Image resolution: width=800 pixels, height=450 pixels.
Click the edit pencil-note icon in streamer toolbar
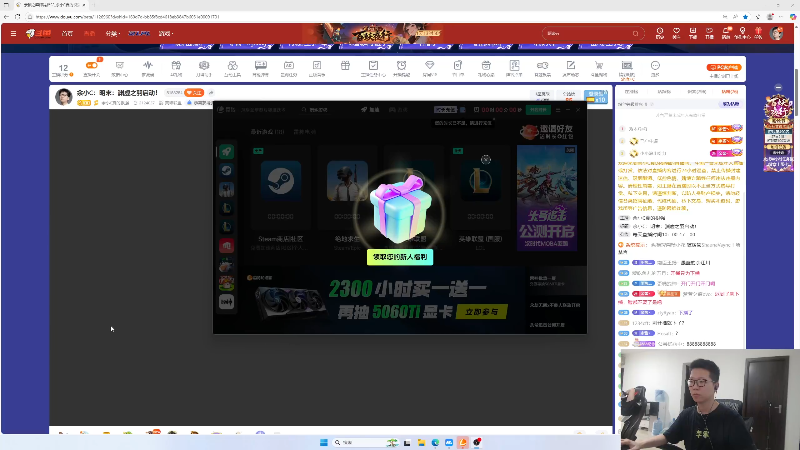pyautogui.click(x=570, y=65)
